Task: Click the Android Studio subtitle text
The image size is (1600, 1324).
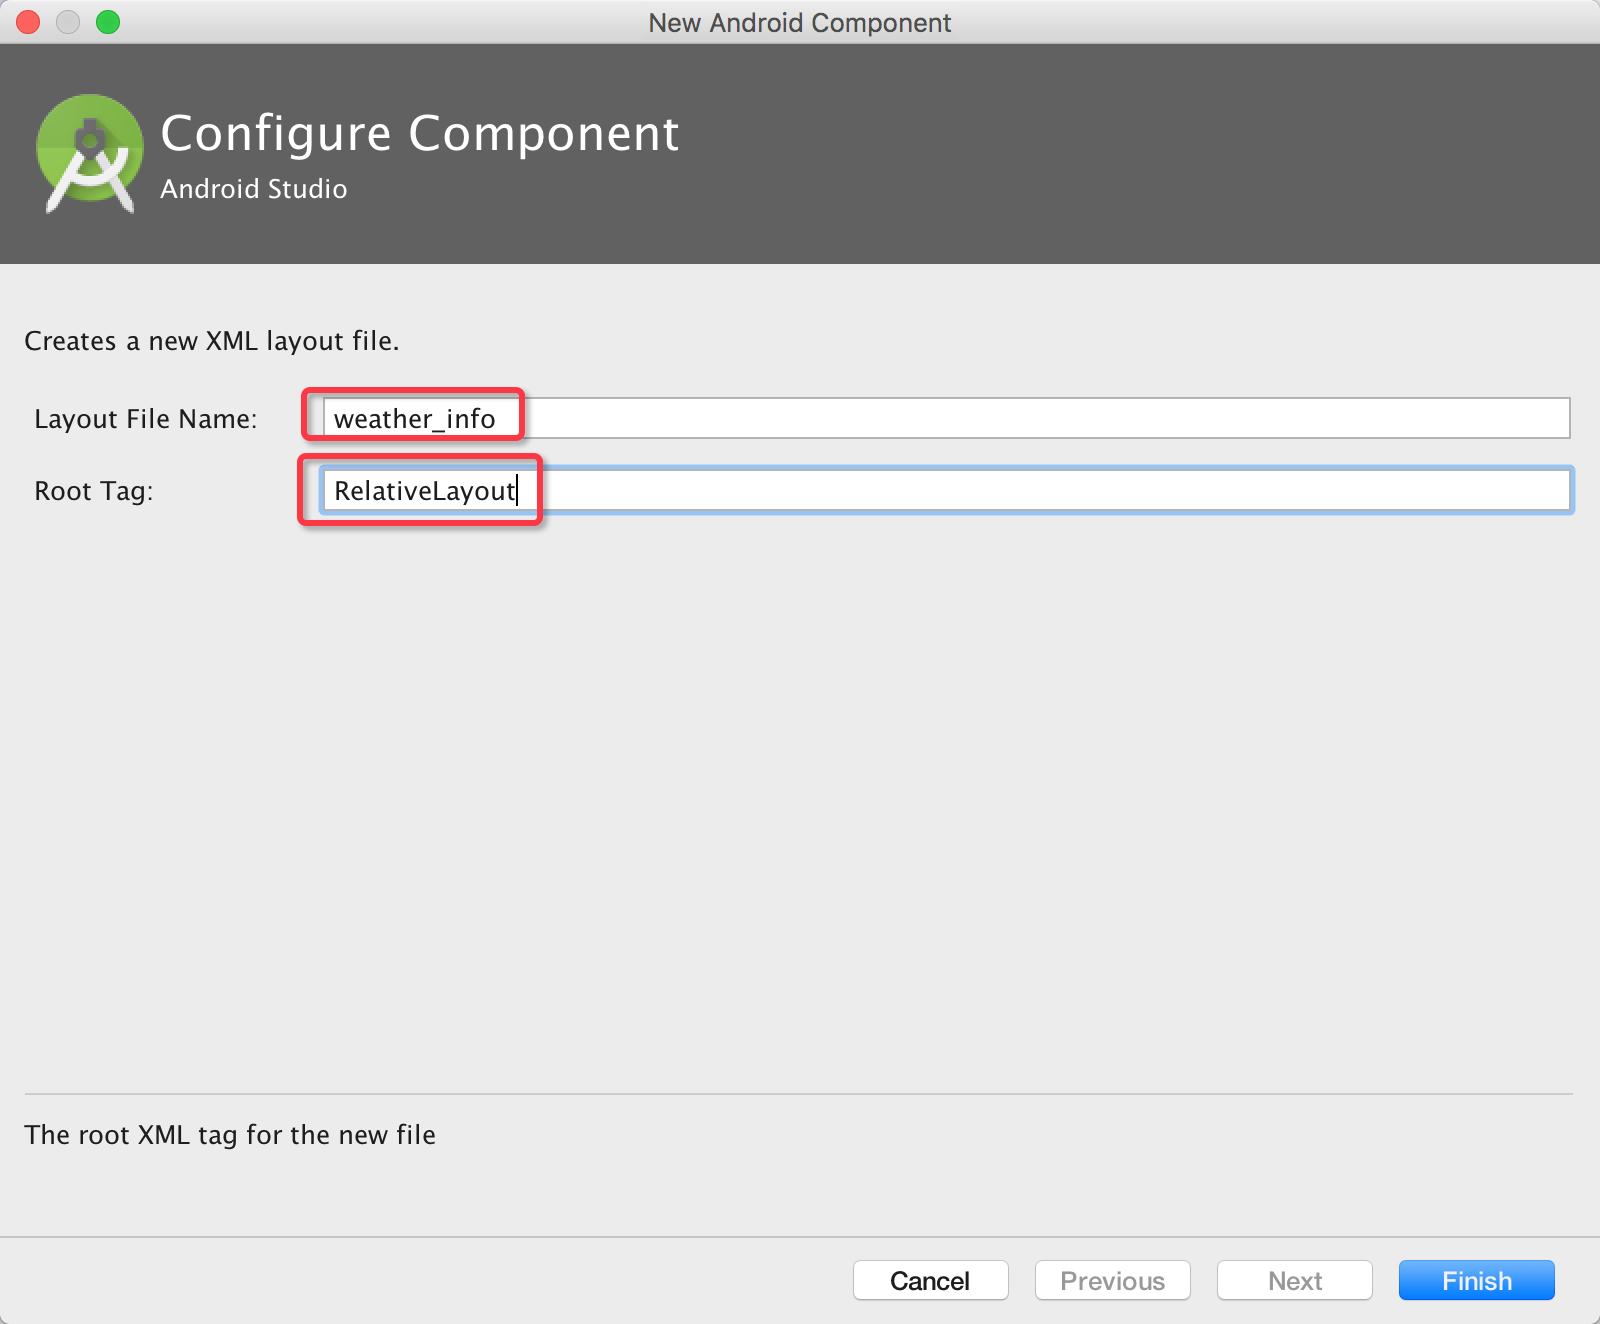Action: tap(254, 189)
